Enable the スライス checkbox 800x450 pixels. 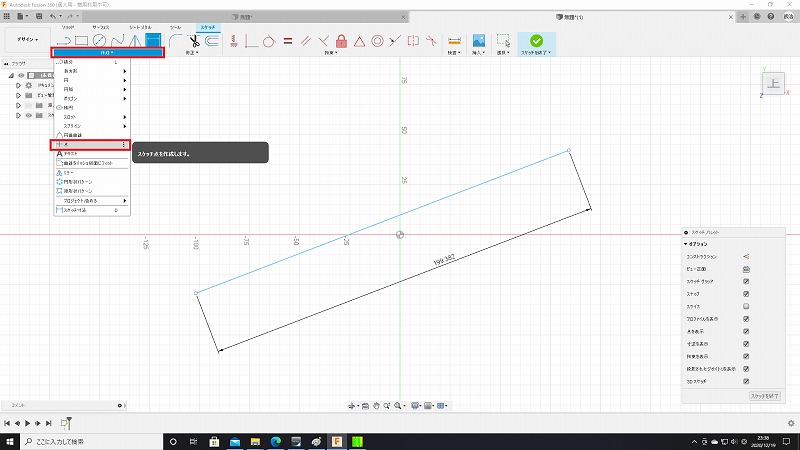[746, 307]
